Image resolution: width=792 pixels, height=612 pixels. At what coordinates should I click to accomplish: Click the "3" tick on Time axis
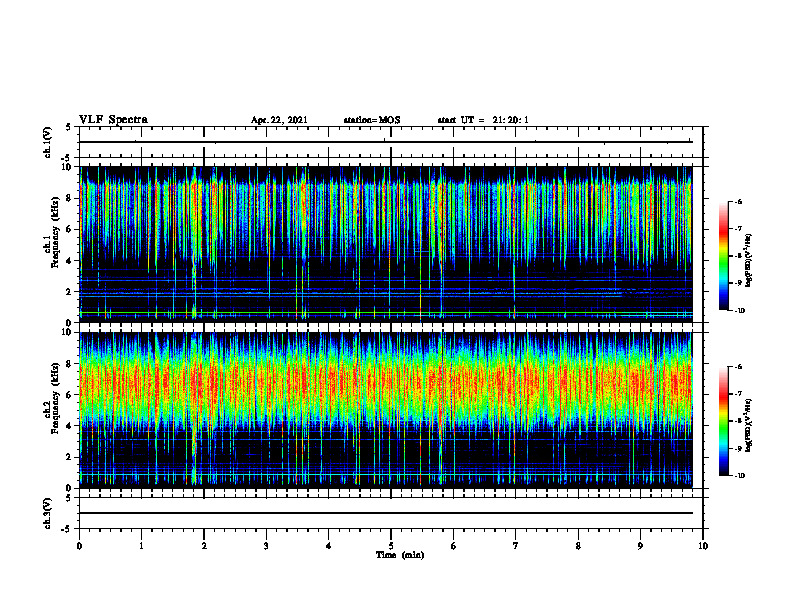tap(266, 546)
